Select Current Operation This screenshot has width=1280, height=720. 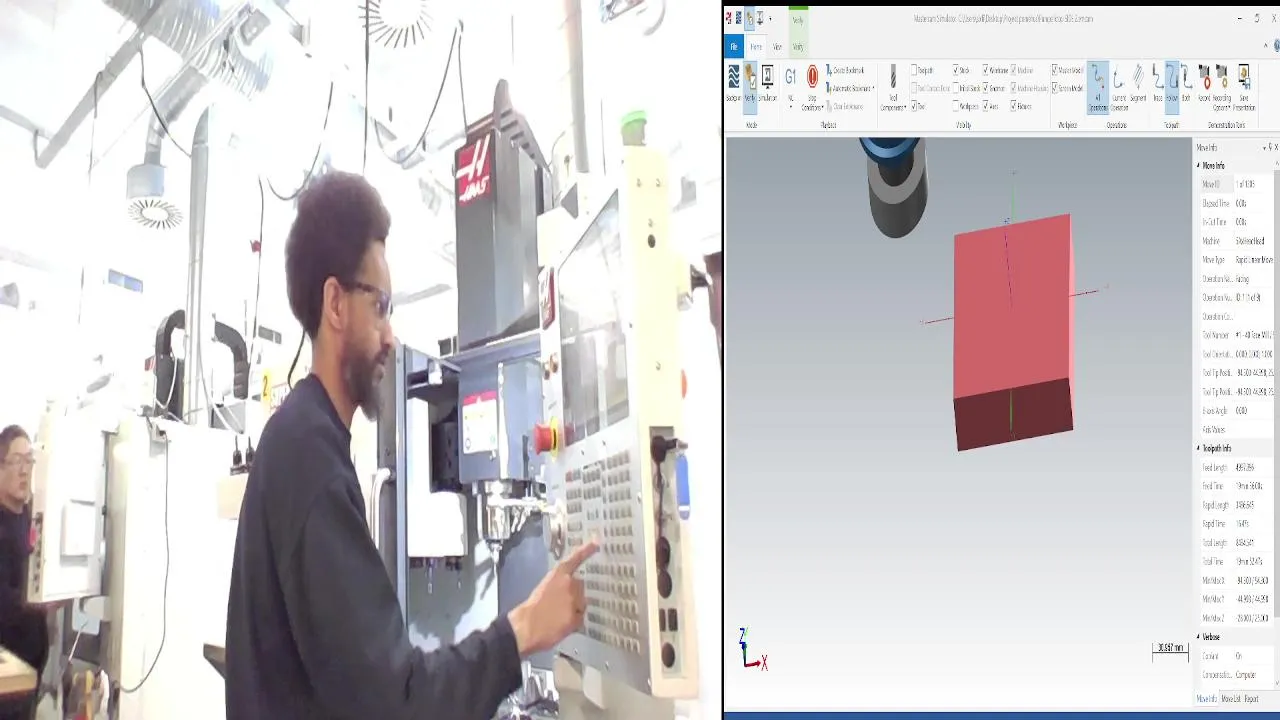click(1118, 87)
